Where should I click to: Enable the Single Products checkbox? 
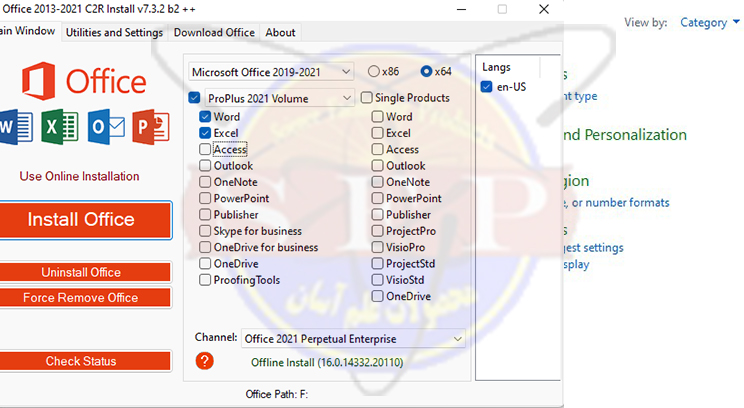[366, 98]
